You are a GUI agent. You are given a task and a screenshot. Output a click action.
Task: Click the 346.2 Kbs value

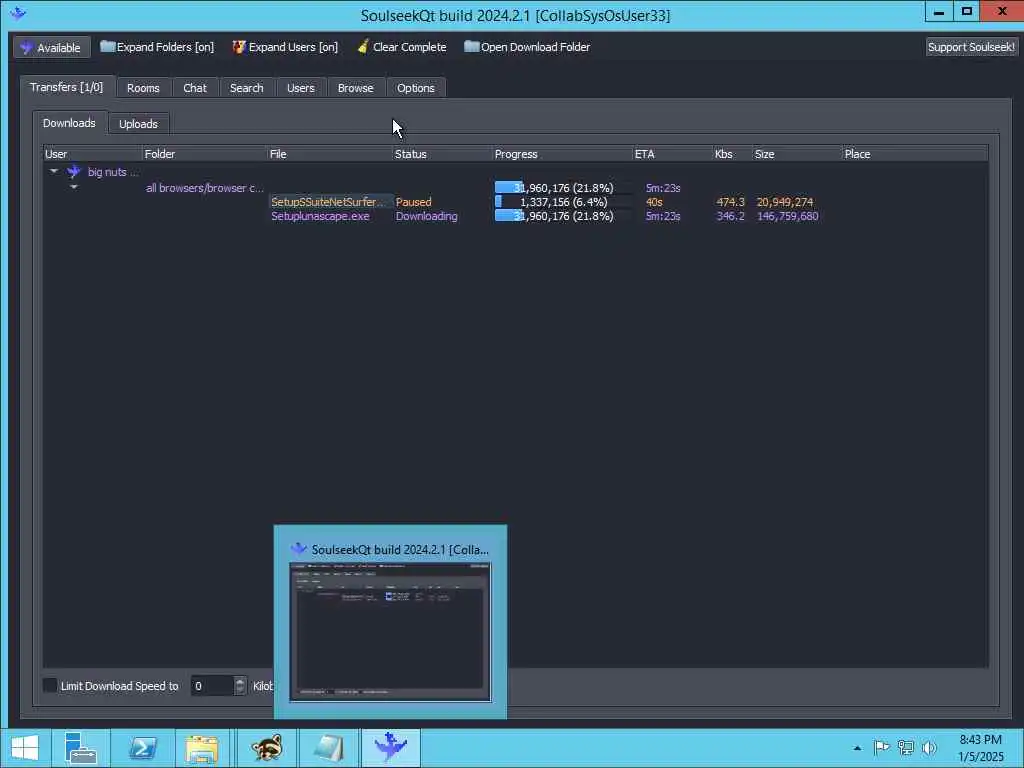pyautogui.click(x=730, y=216)
